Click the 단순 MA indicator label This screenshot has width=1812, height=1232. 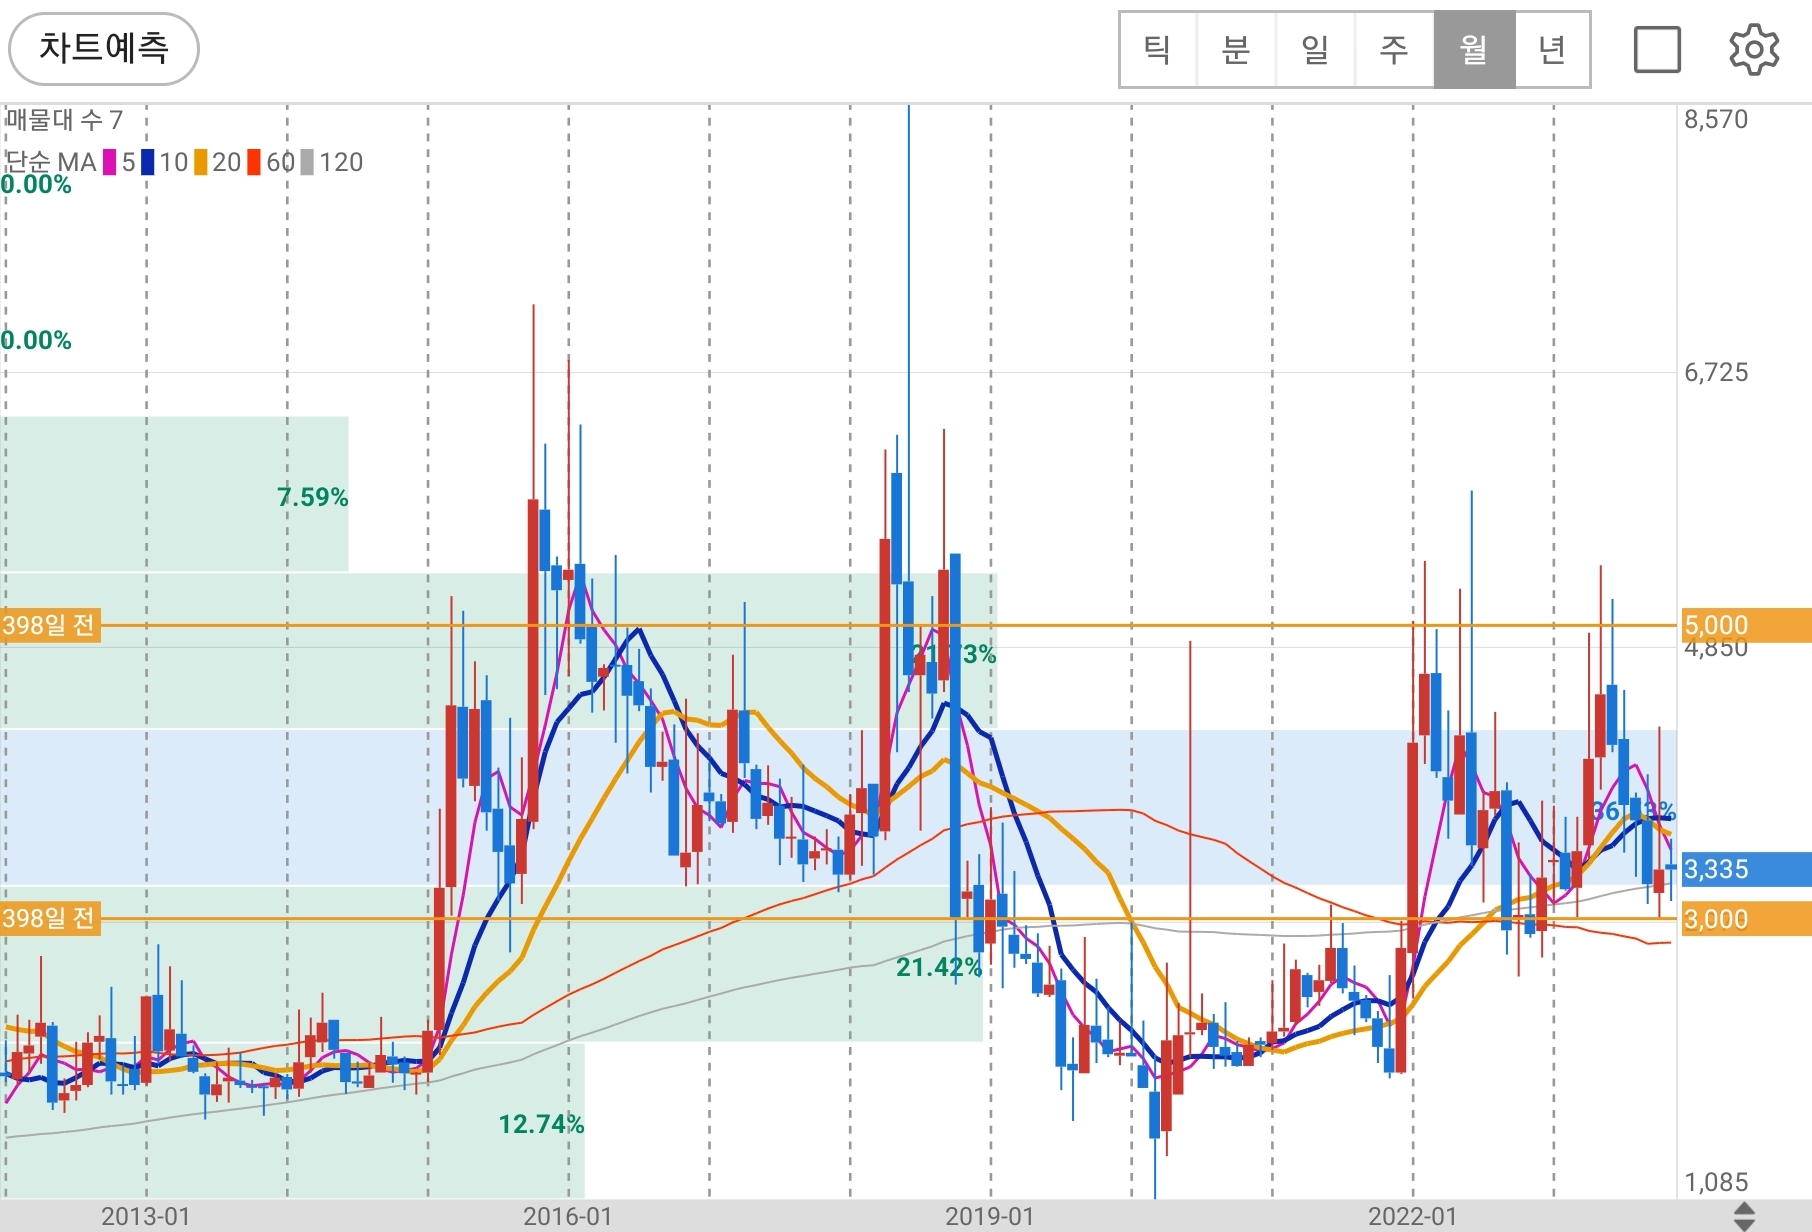(x=50, y=162)
